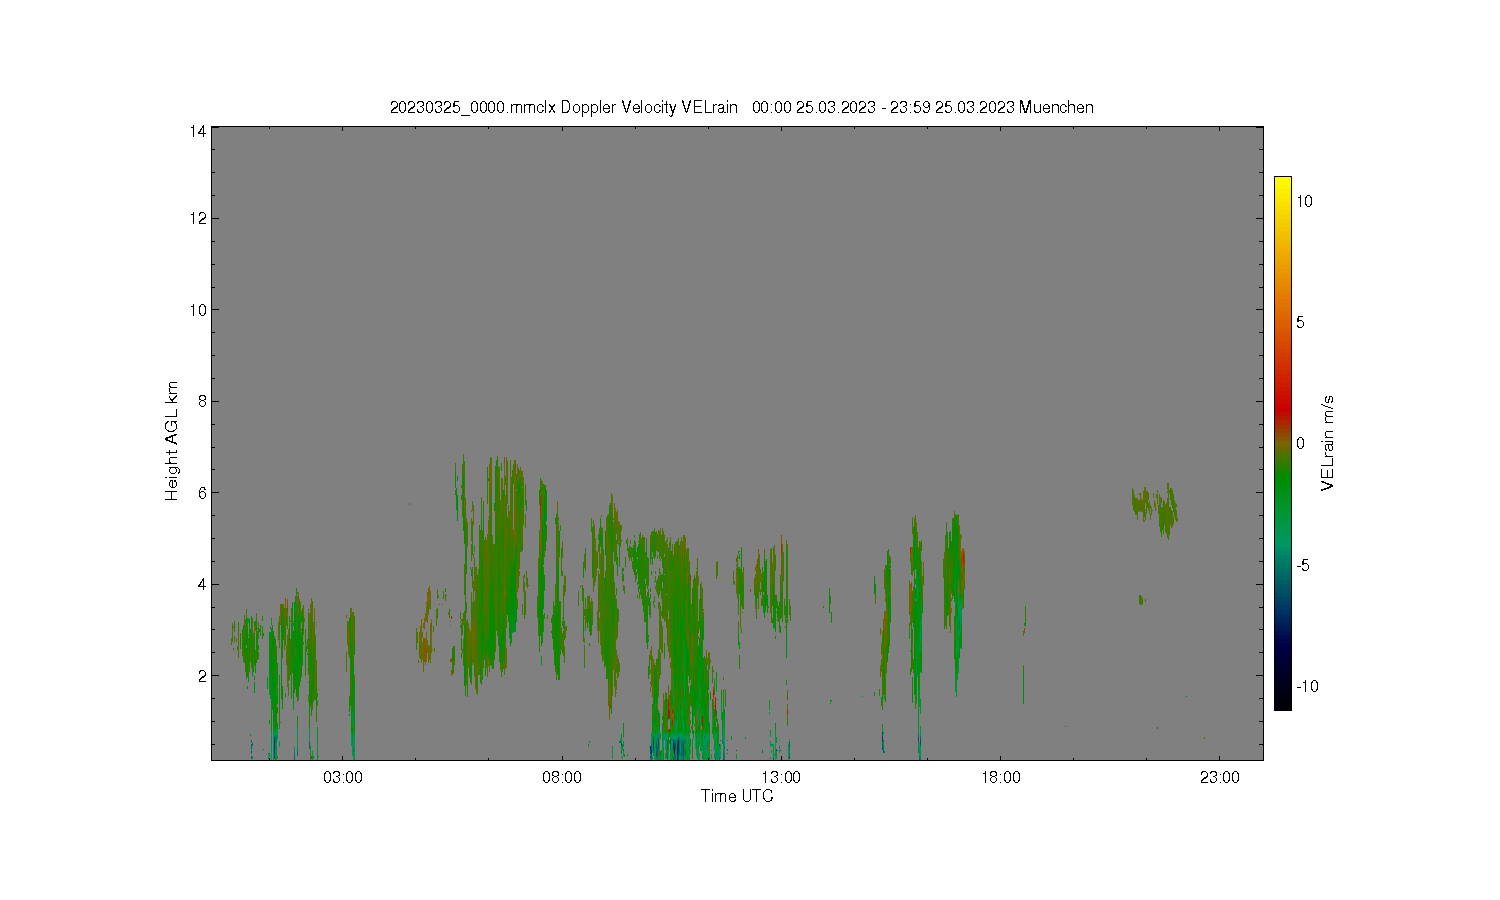Click the red section of the colorbar

tap(1282, 408)
